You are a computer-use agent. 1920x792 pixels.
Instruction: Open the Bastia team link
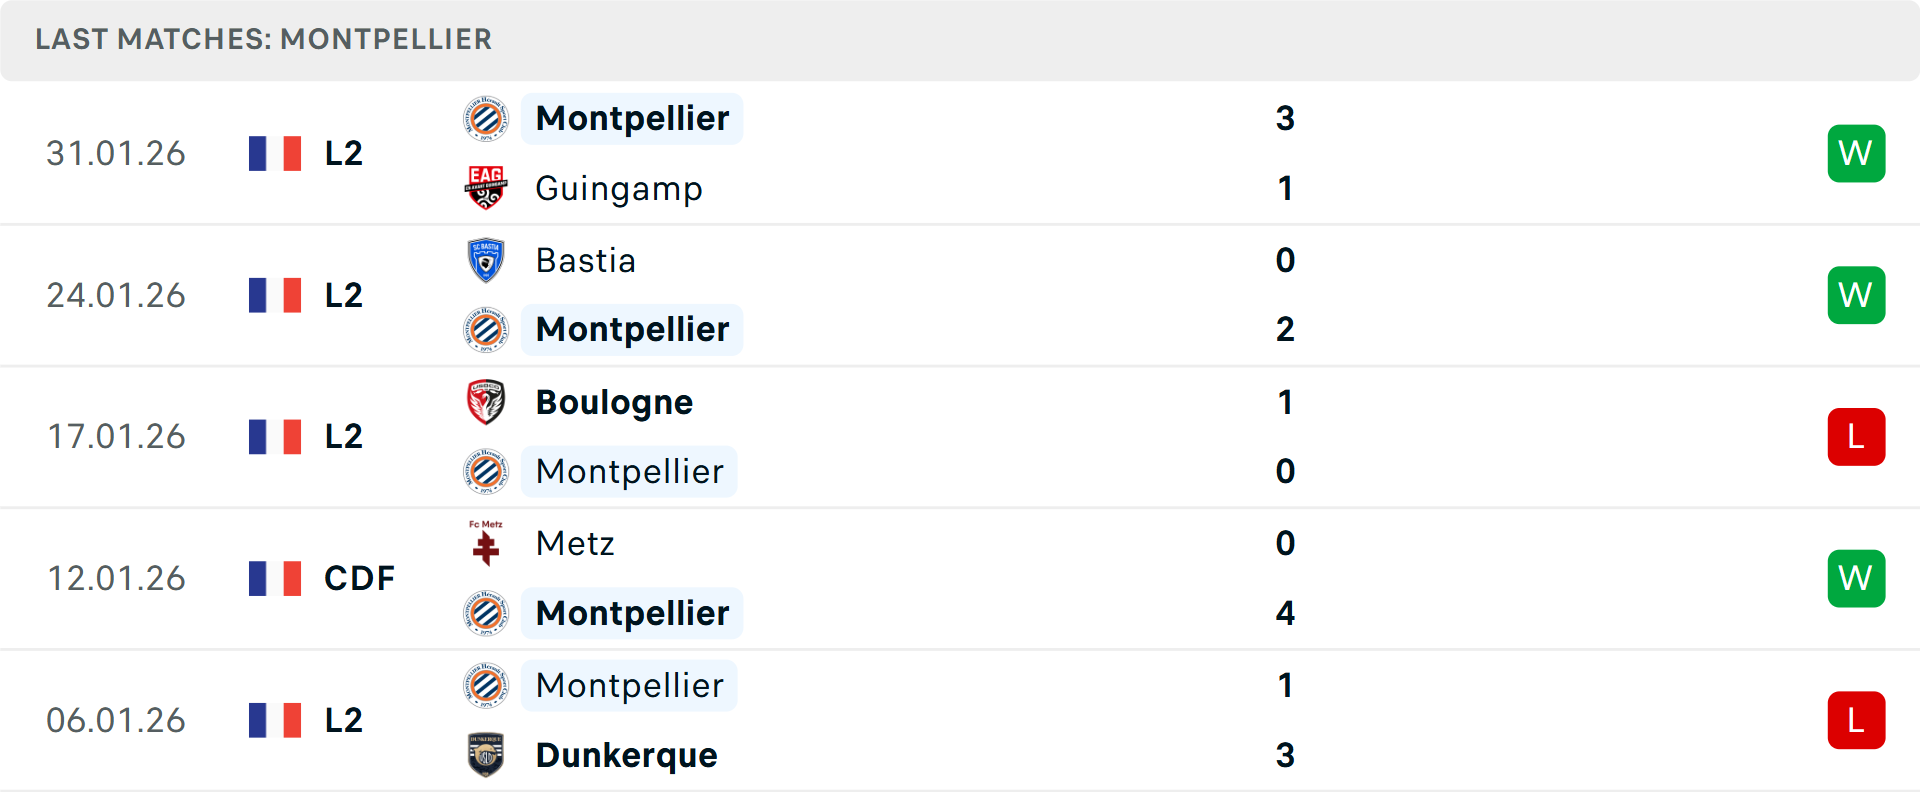pos(586,260)
